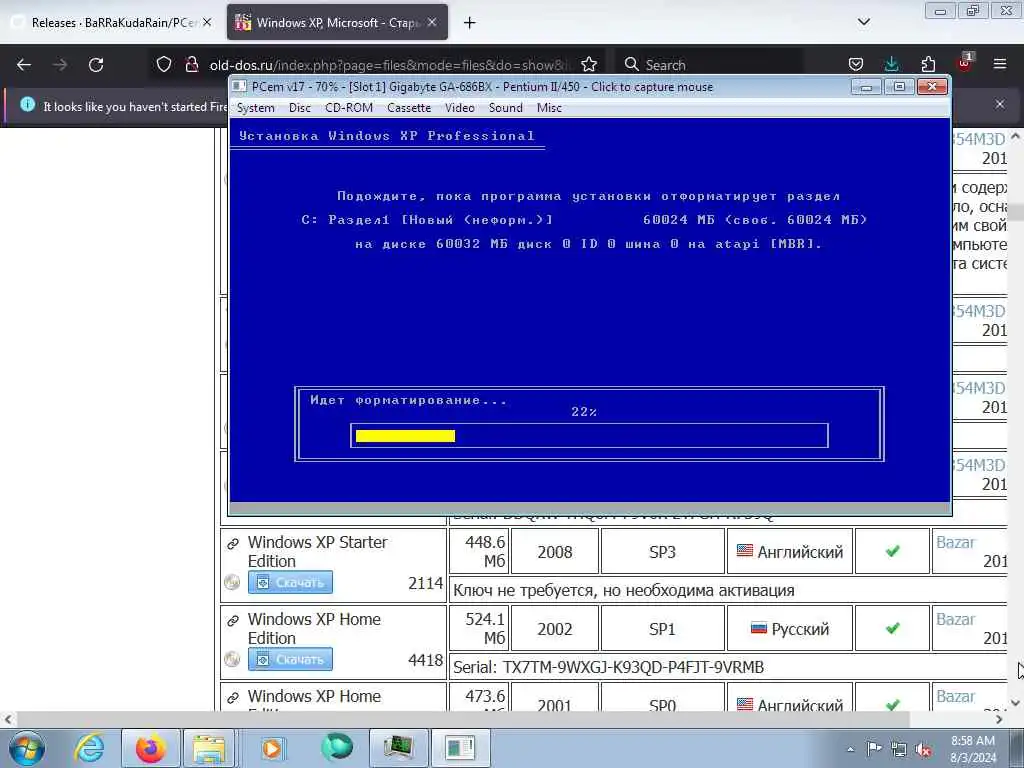Screen dimensions: 1024x768
Task: Show the Firefox downloads panel
Action: pos(891,64)
